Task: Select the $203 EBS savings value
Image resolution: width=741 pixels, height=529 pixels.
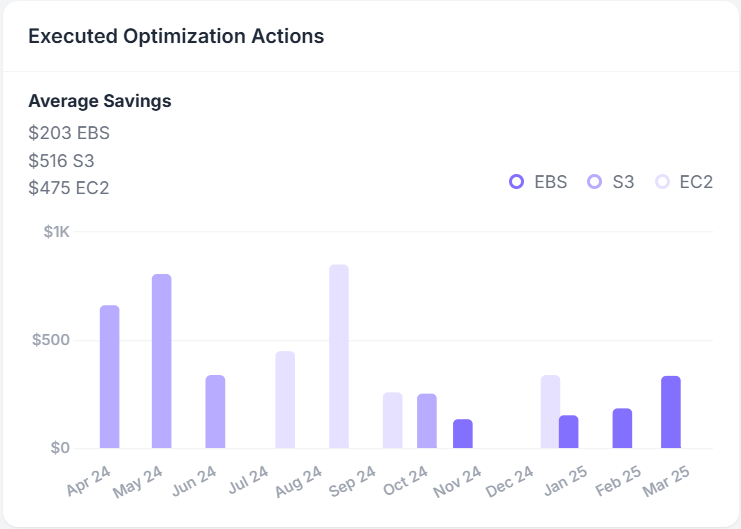Action: click(69, 132)
